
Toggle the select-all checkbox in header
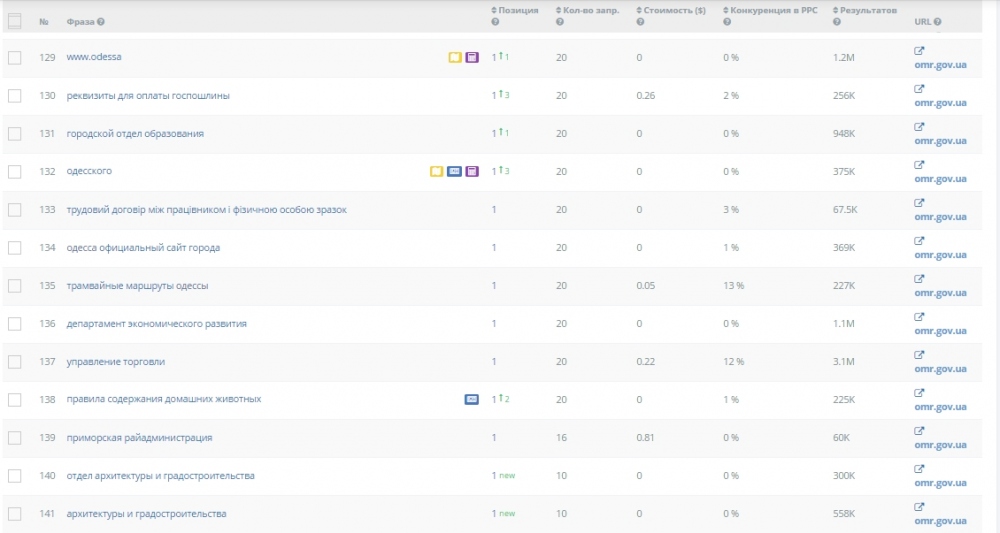(x=14, y=21)
